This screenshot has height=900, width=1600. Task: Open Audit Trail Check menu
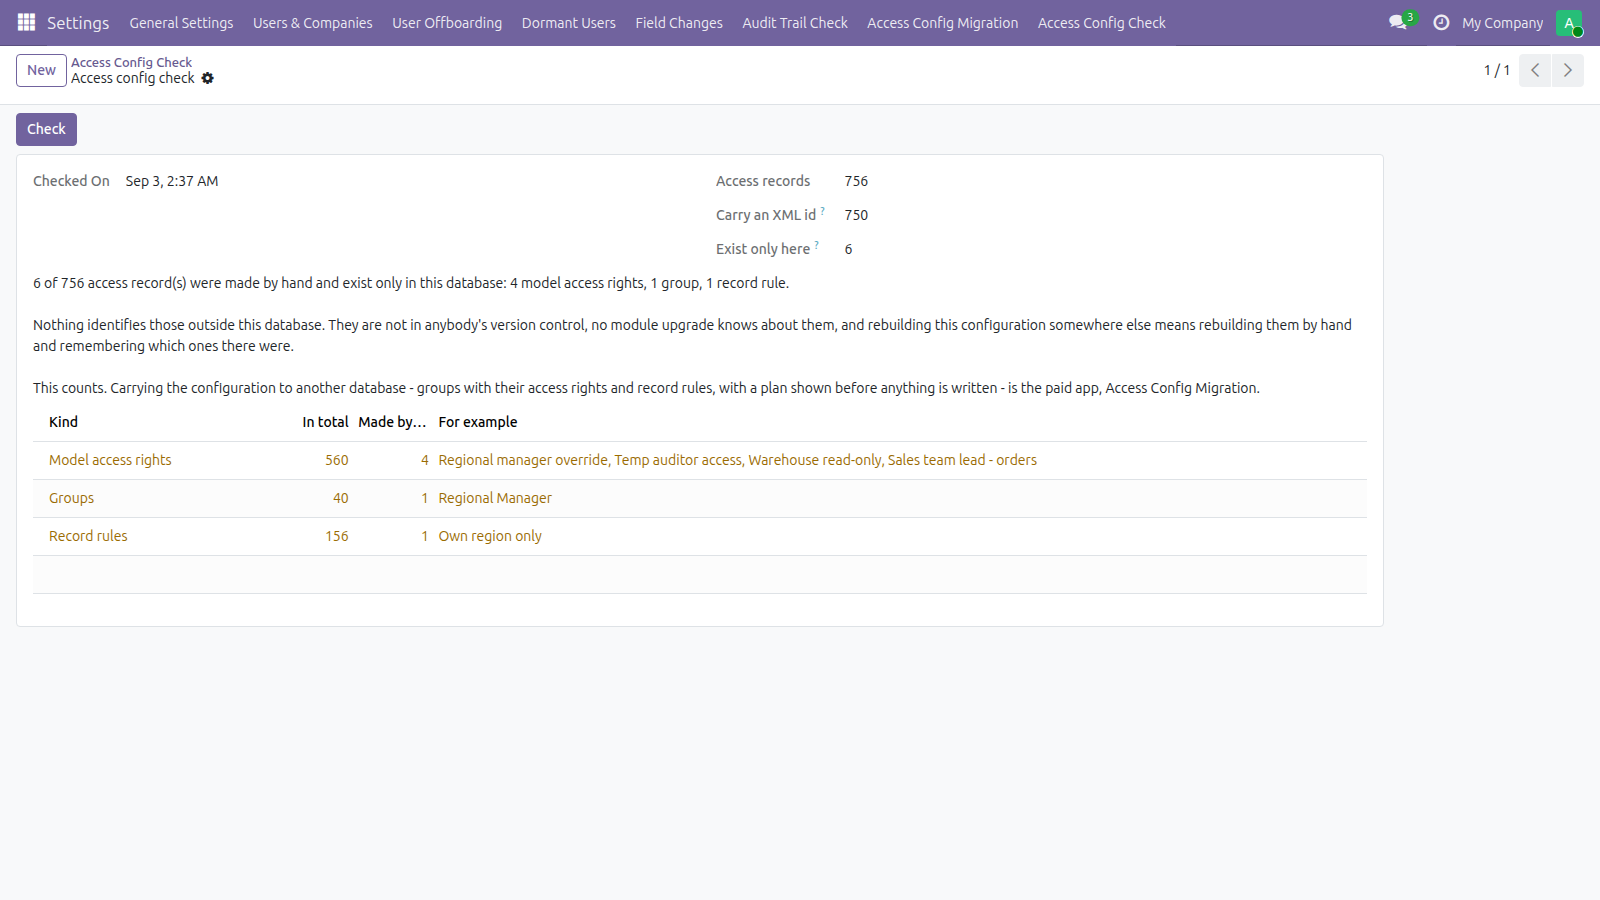click(795, 23)
